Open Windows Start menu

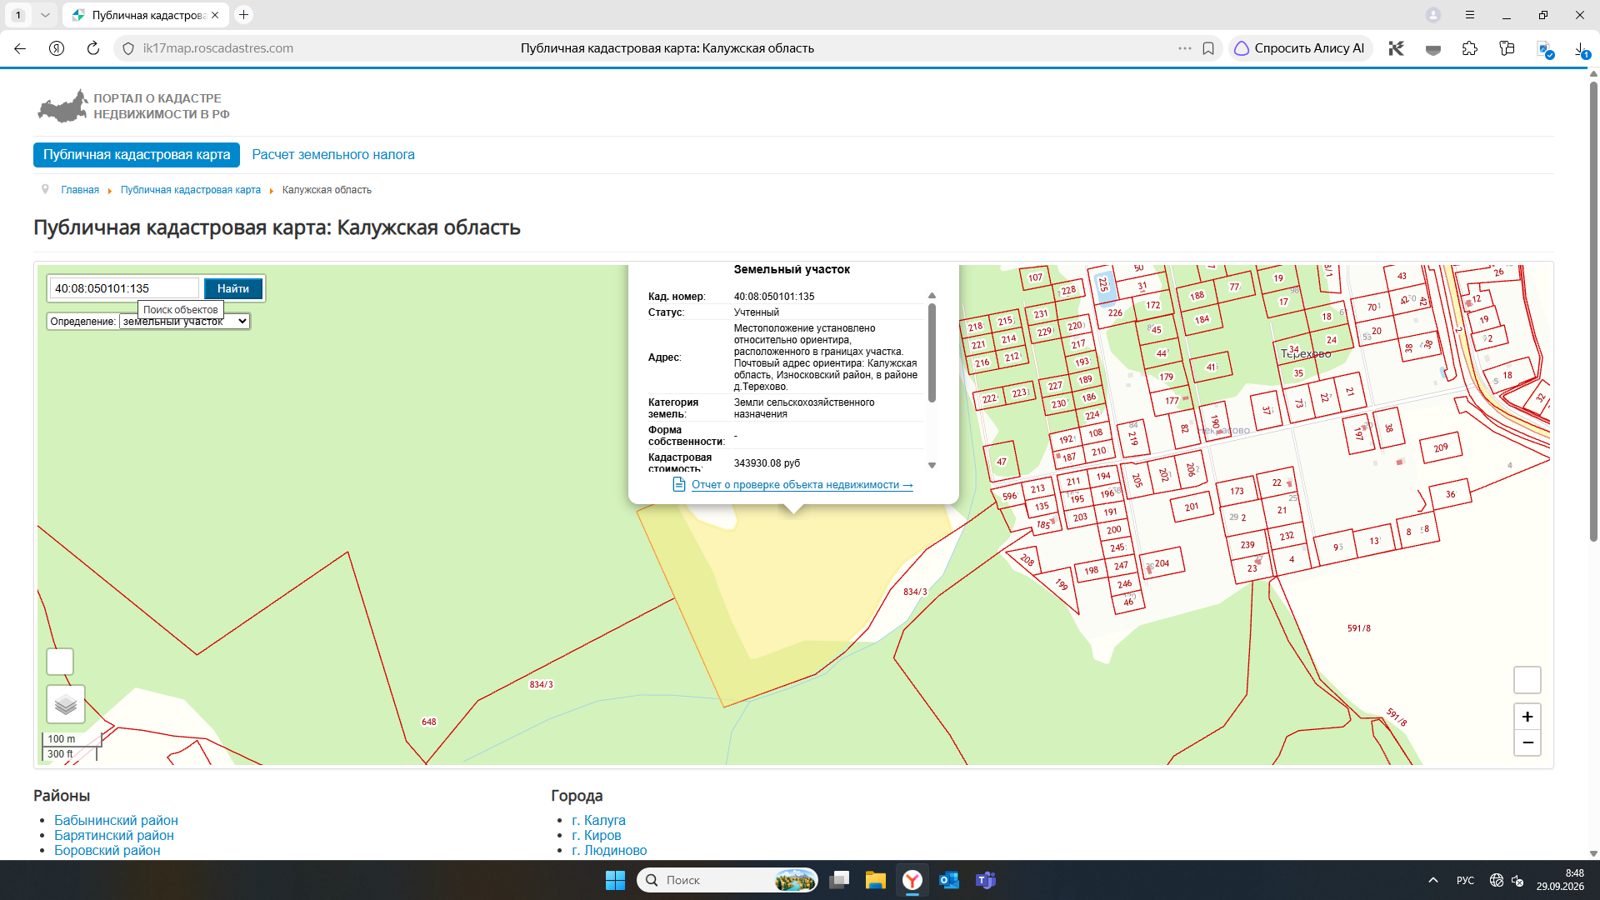[615, 880]
